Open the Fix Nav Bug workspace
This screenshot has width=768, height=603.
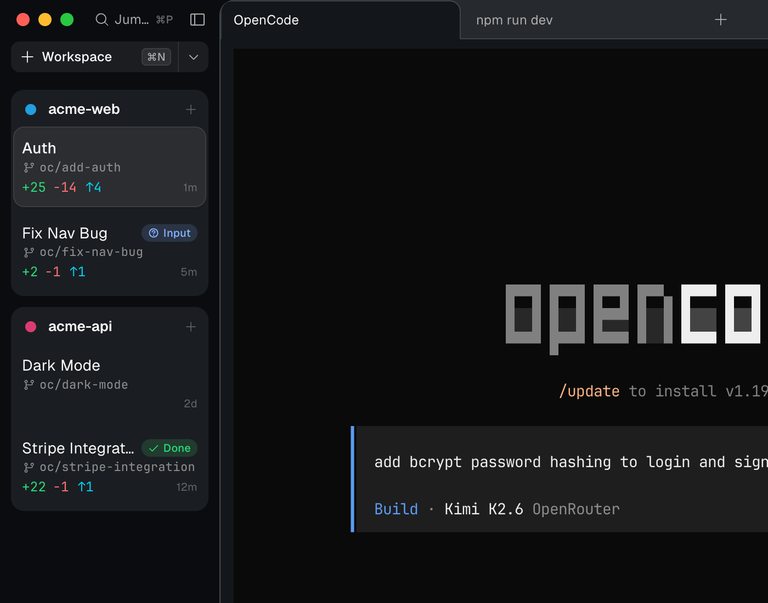110,252
